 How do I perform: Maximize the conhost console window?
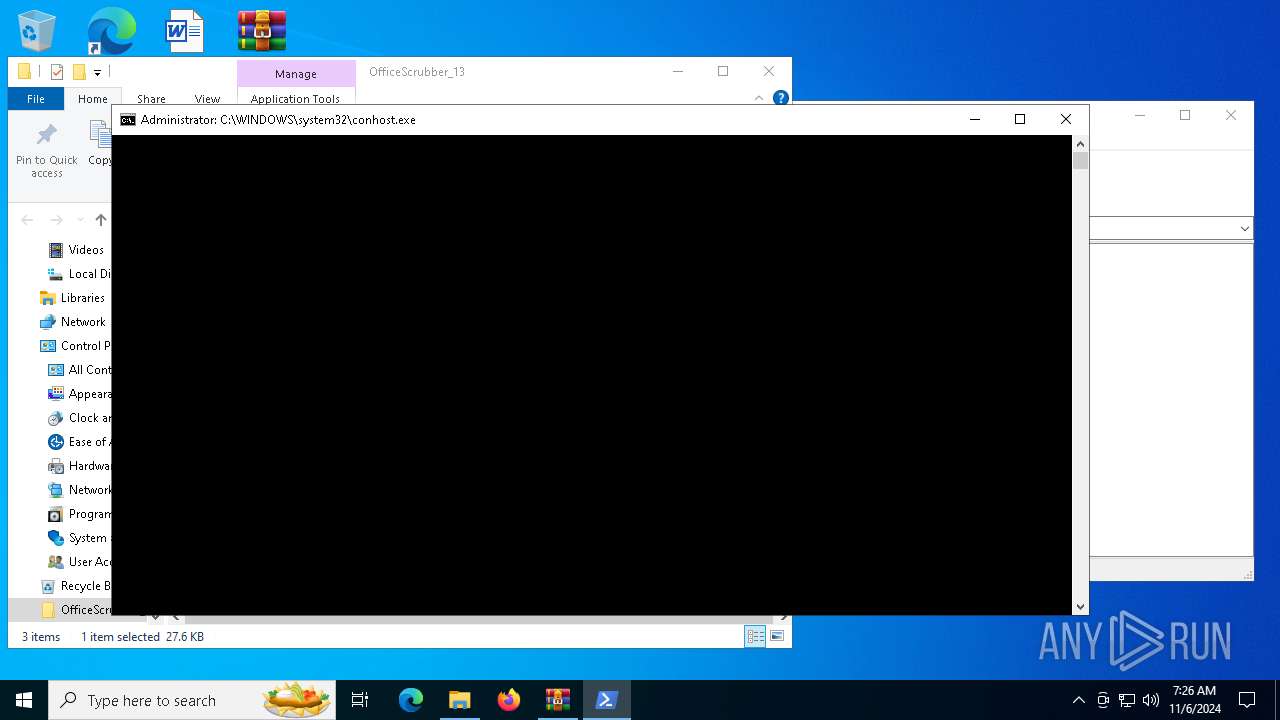(x=1020, y=119)
